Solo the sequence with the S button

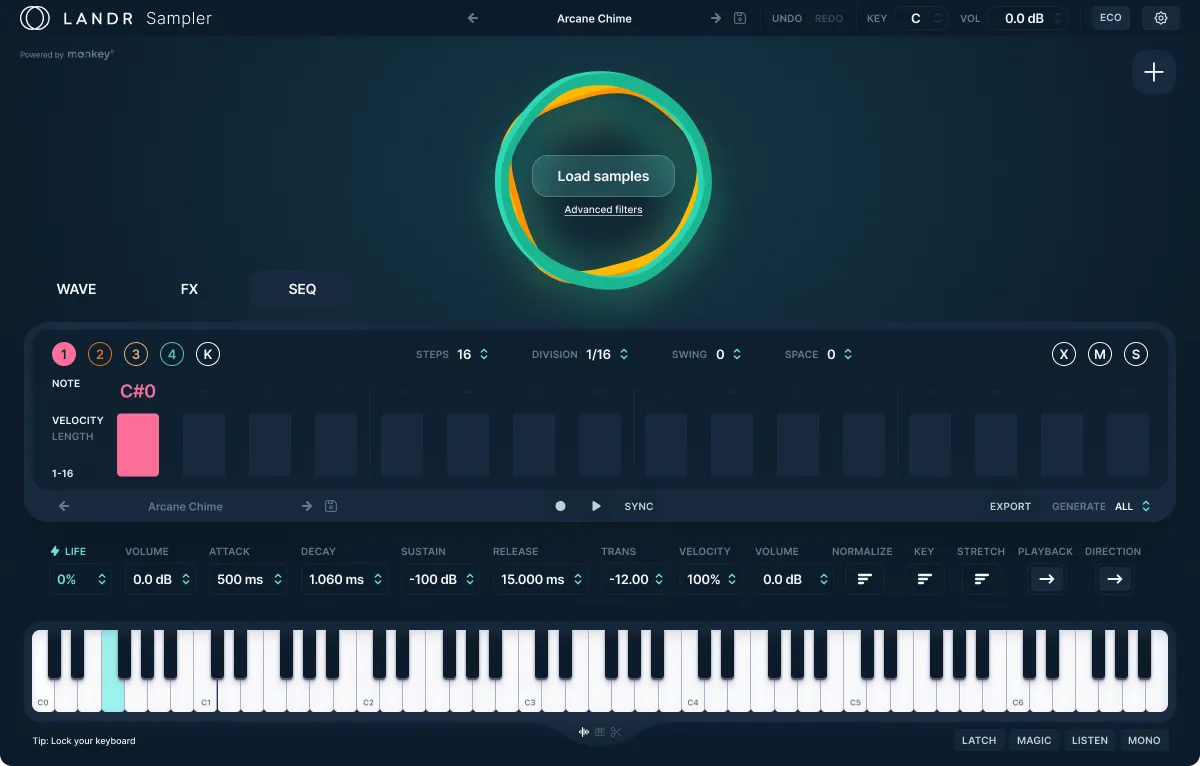(1136, 353)
